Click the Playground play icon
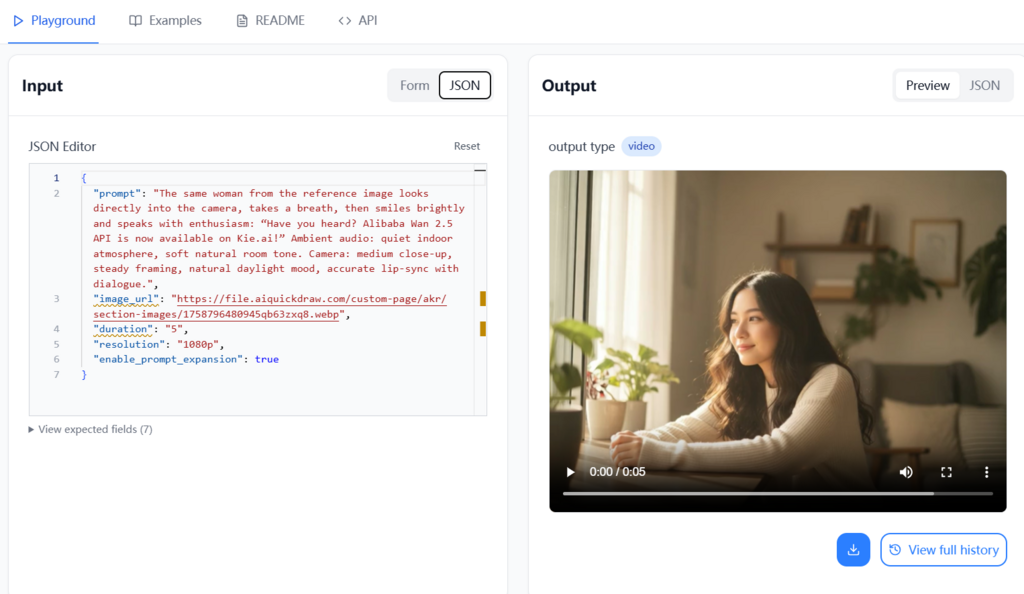The image size is (1024, 594). (18, 20)
